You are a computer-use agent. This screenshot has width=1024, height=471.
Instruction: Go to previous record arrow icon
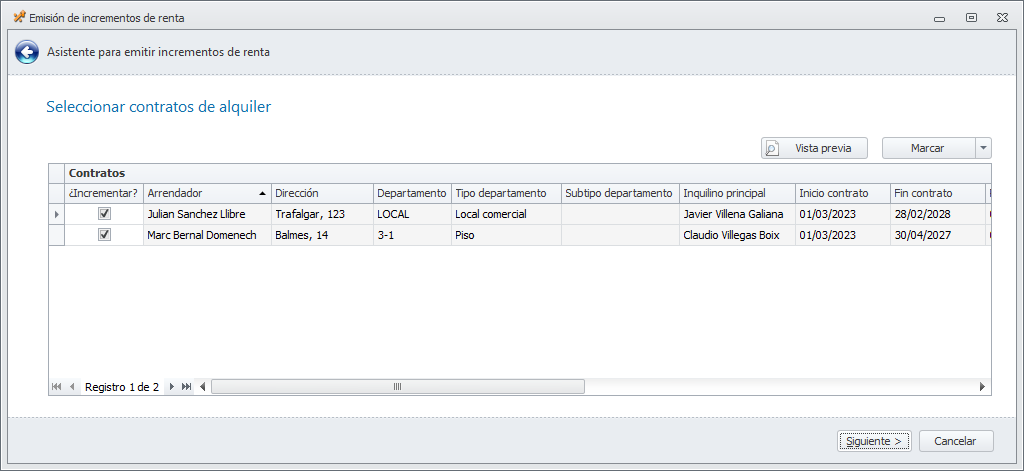point(72,387)
